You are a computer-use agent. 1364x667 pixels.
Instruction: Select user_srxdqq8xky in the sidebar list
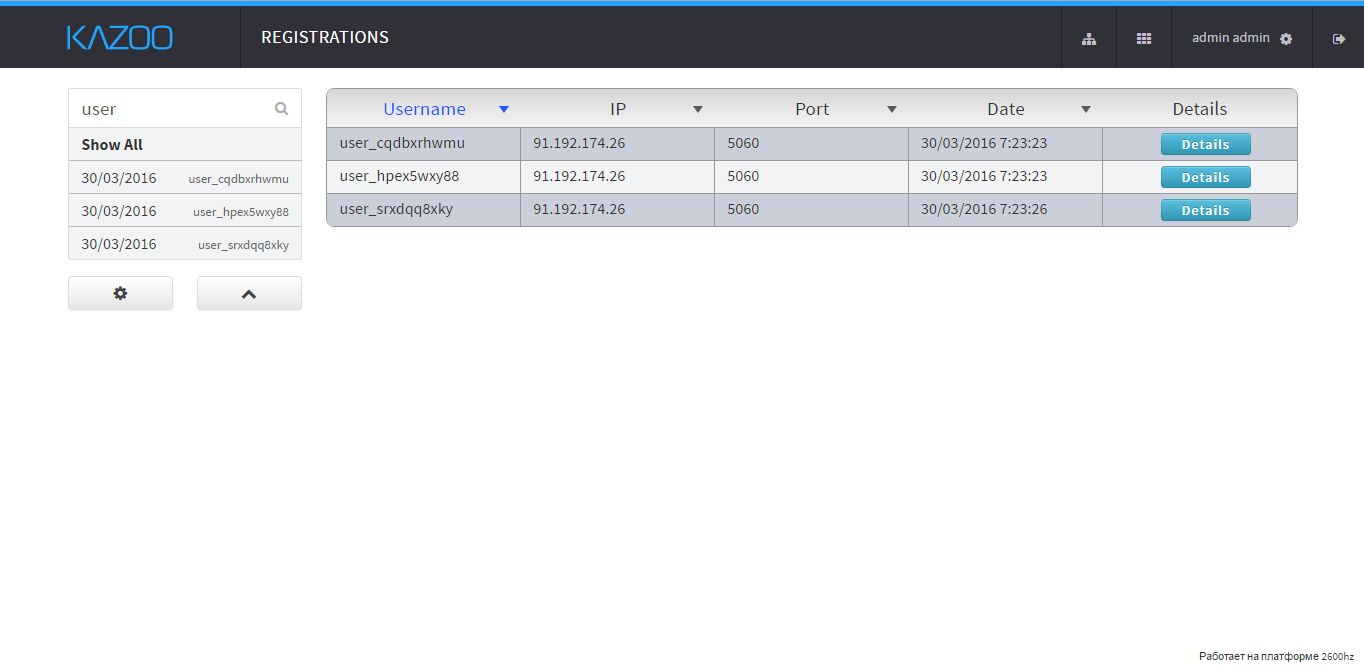click(x=185, y=244)
